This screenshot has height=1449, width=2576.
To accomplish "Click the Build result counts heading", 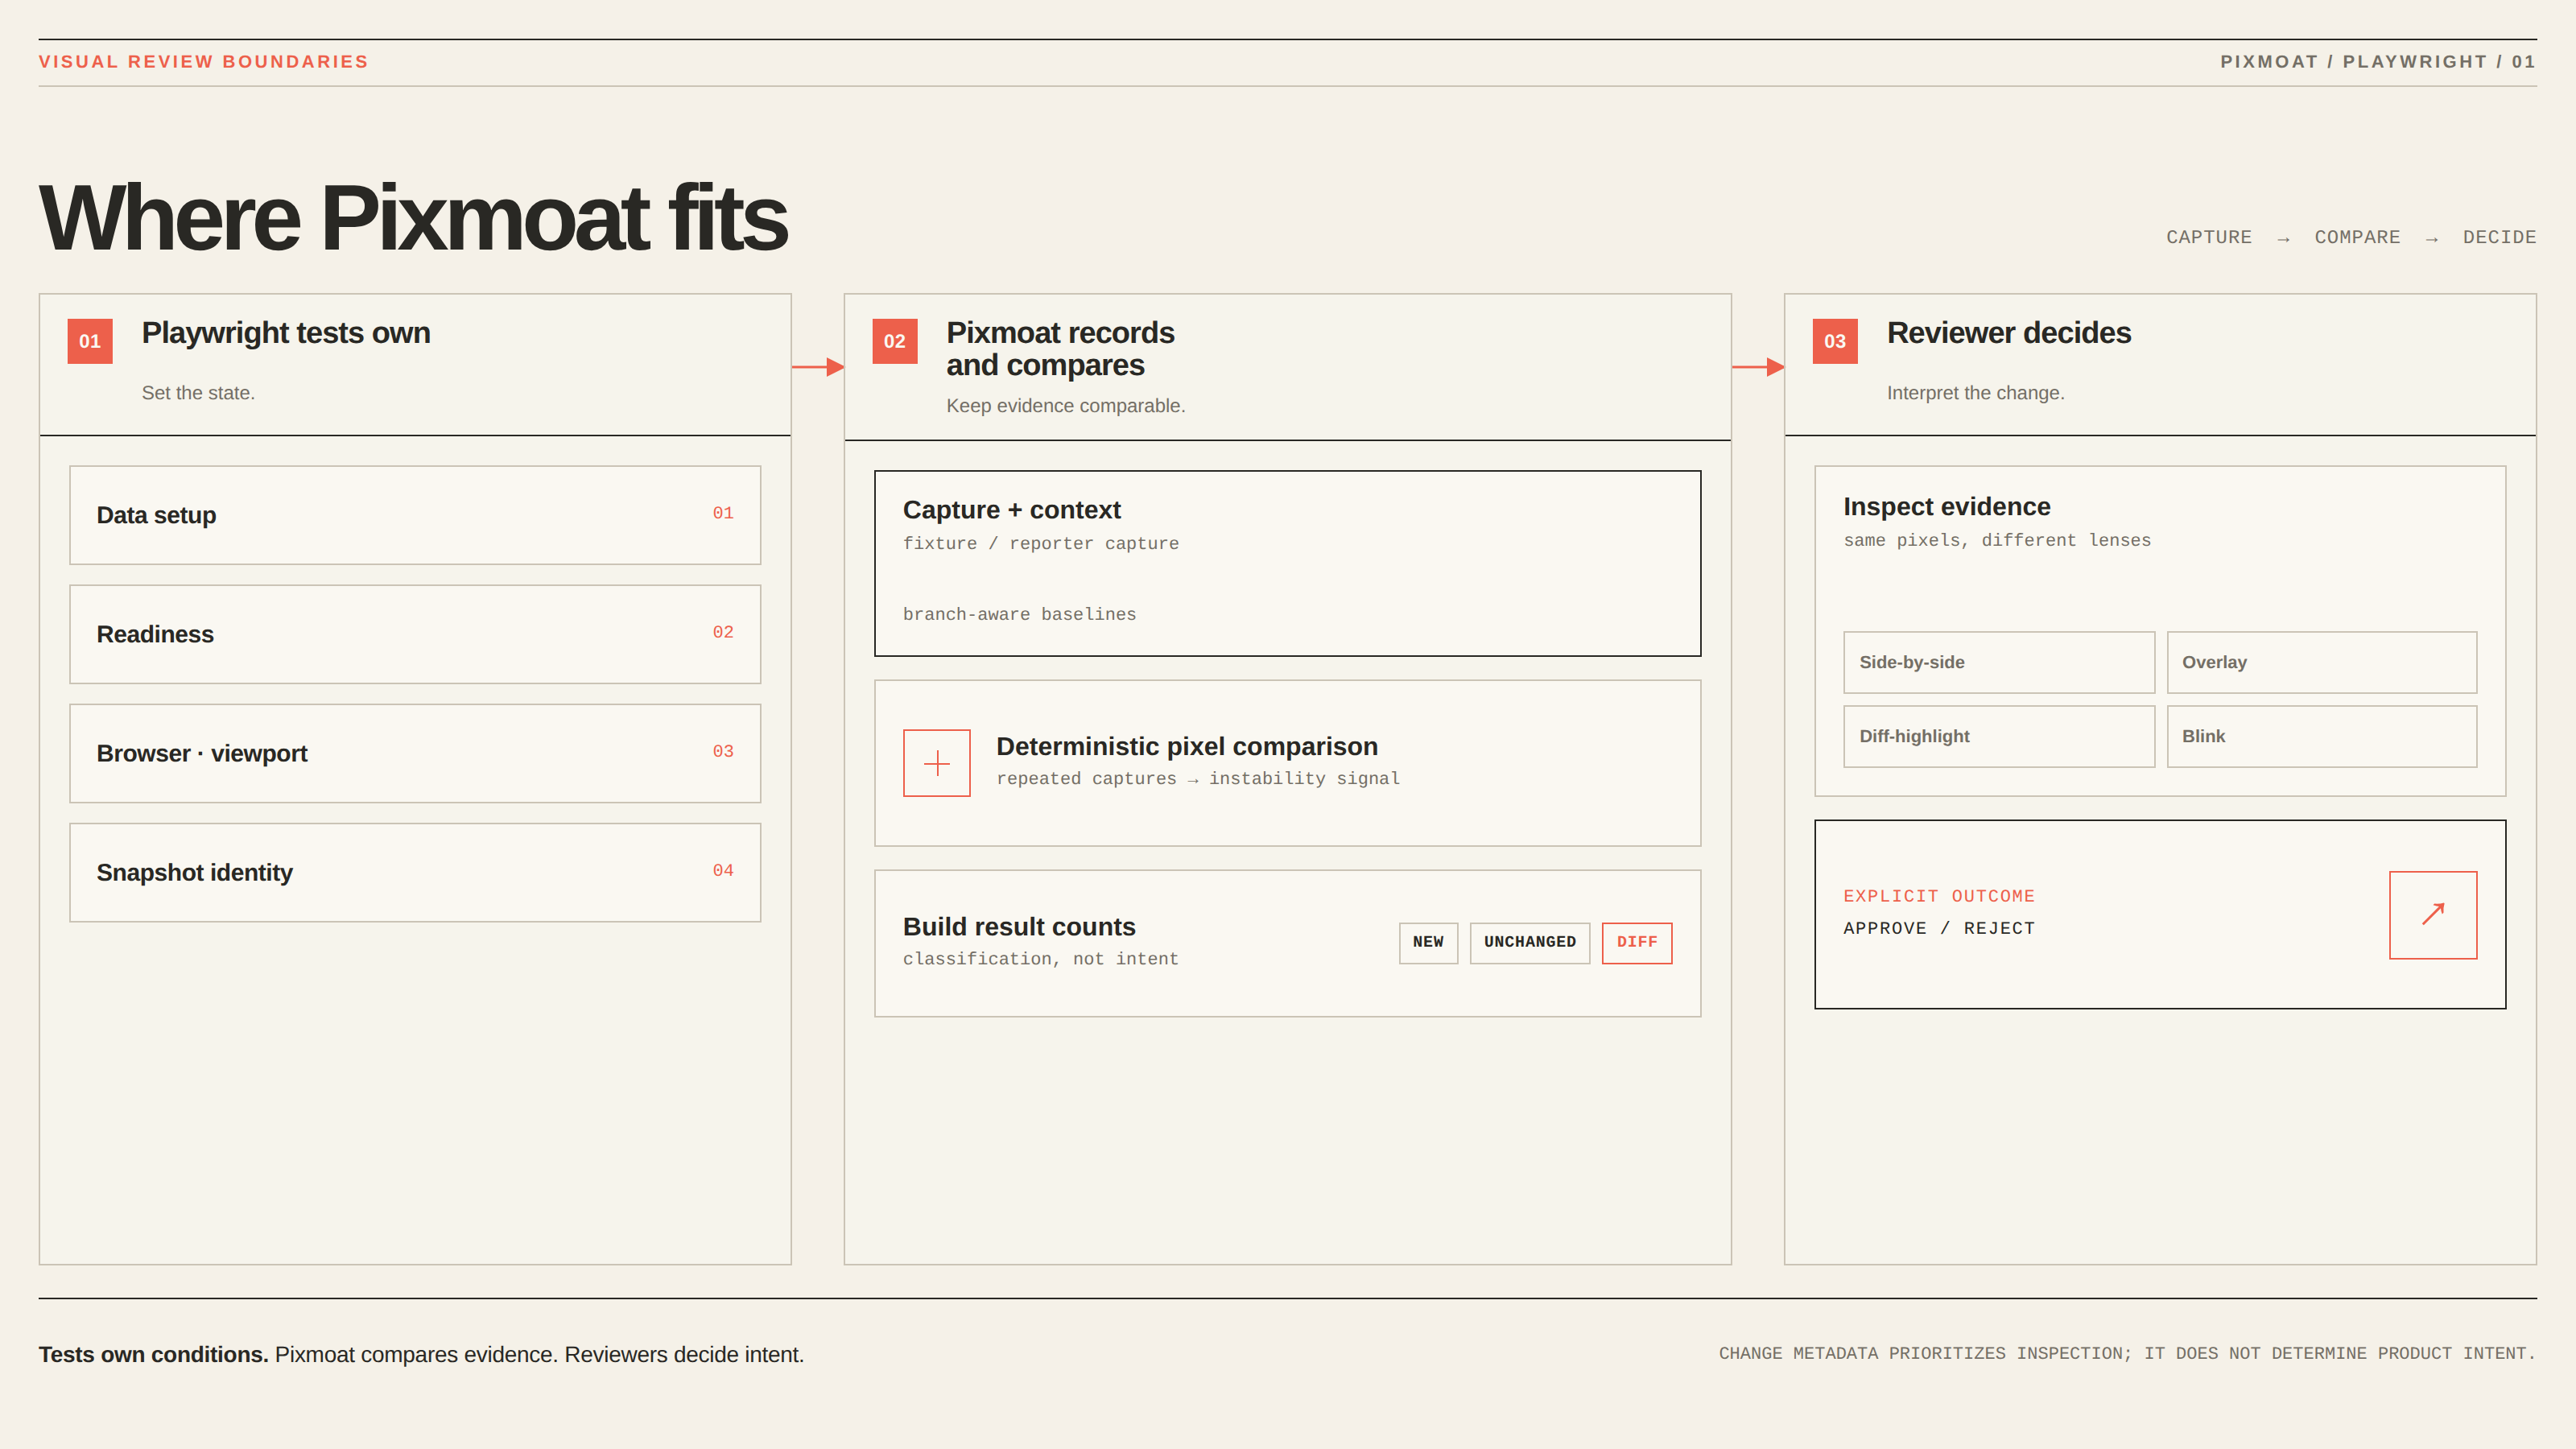I will tap(1018, 926).
